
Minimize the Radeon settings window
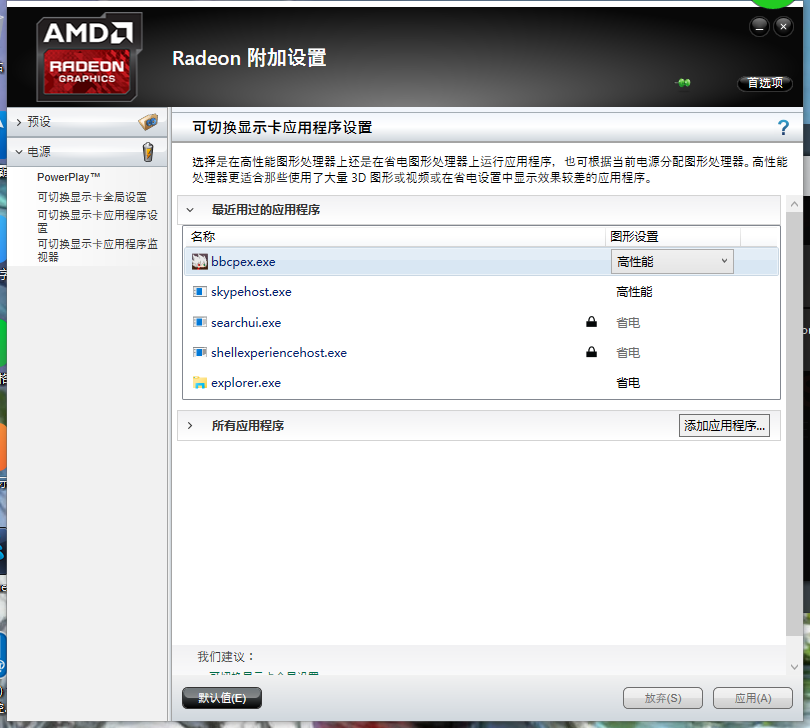point(759,26)
